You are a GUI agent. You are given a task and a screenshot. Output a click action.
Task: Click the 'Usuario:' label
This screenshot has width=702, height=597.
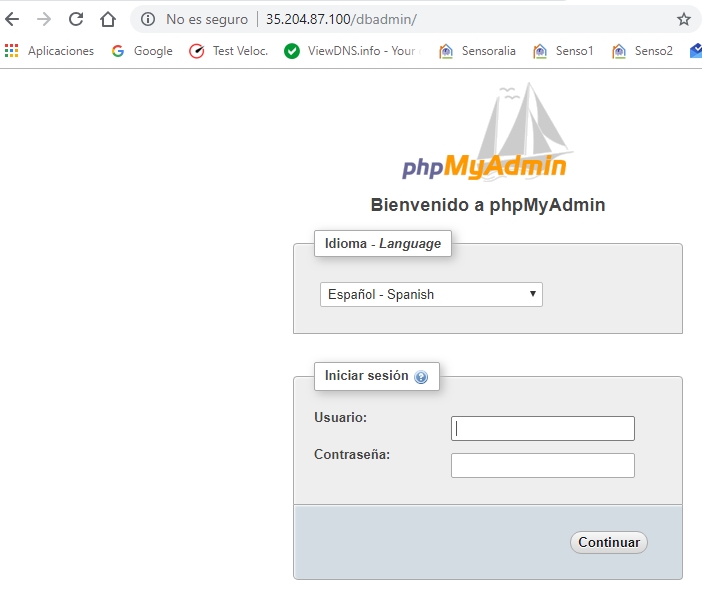(x=340, y=417)
